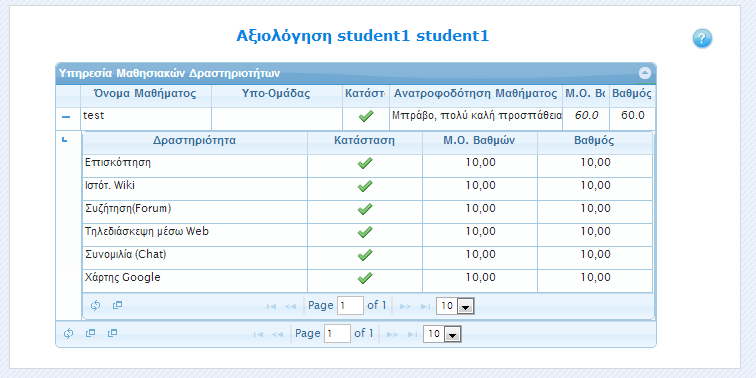This screenshot has height=378, width=756.
Task: Click the status checkmark for Συνομιλία (Chat)
Action: click(x=365, y=255)
